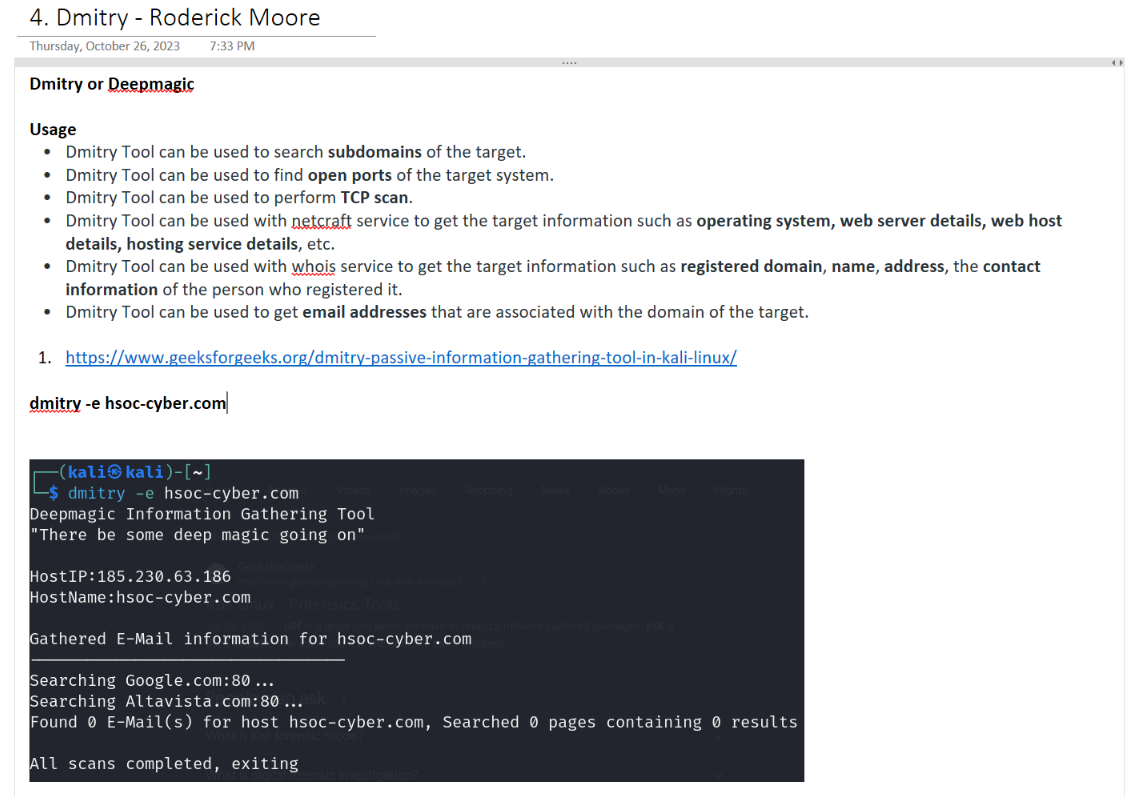Open the geeksforgeeks.org dmitry article link
Screen dimensions: 1132x796
pos(401,357)
